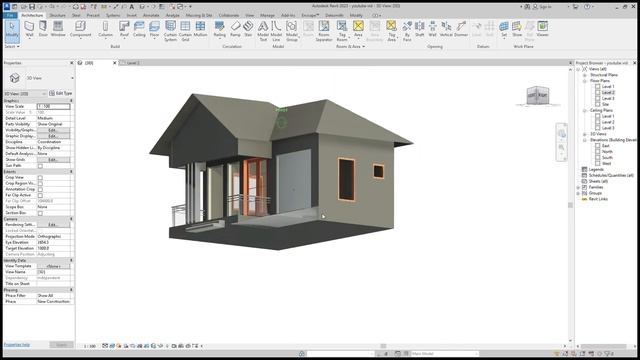Select the Tag Room tool
Screen dimensions: 640x360
[342, 31]
